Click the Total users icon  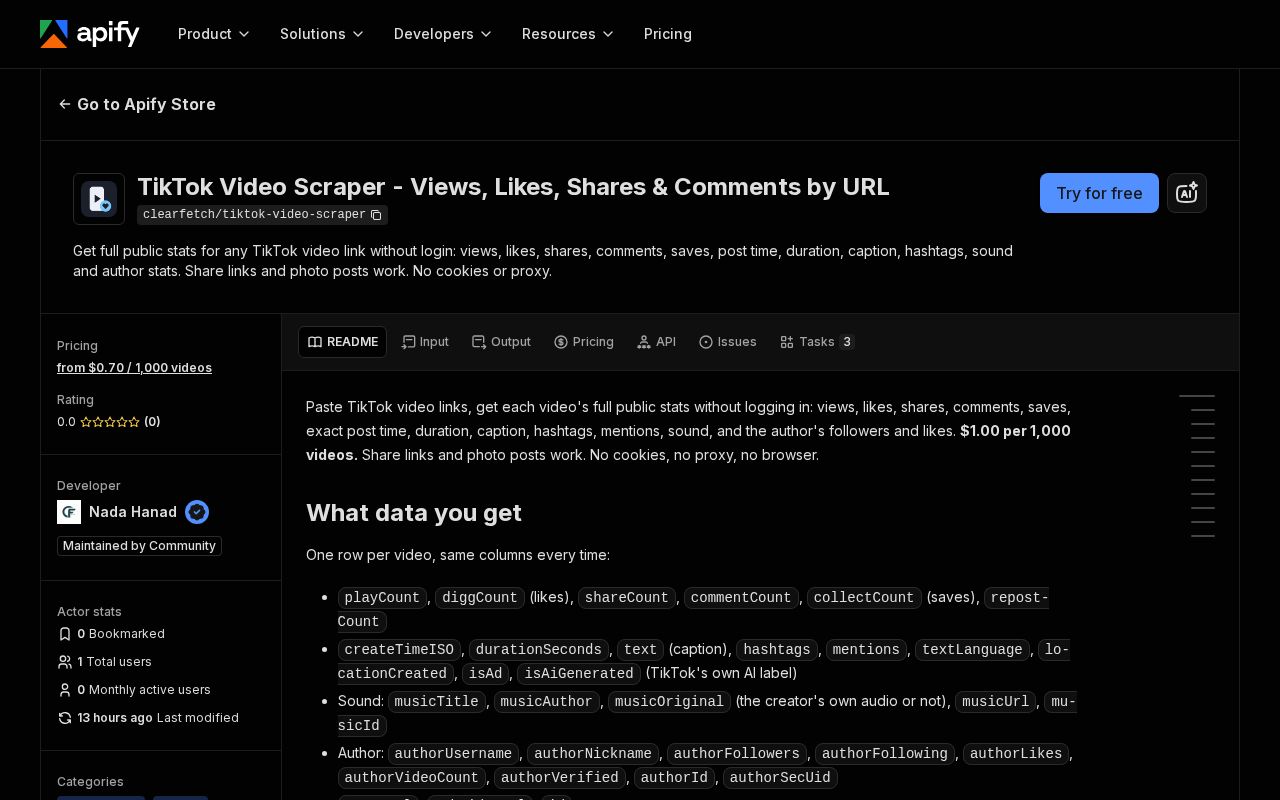65,662
